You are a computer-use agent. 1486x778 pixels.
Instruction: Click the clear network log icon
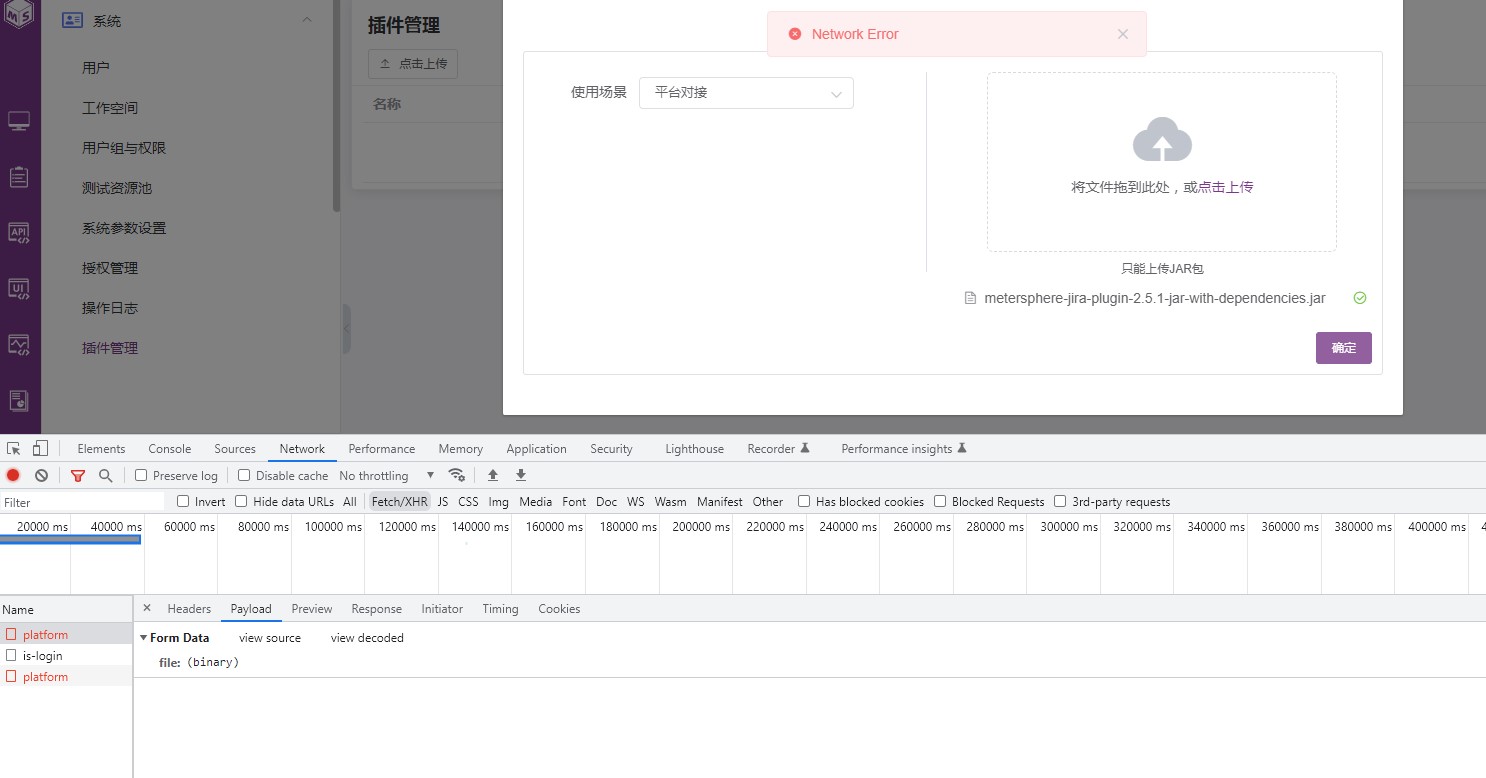coord(41,475)
